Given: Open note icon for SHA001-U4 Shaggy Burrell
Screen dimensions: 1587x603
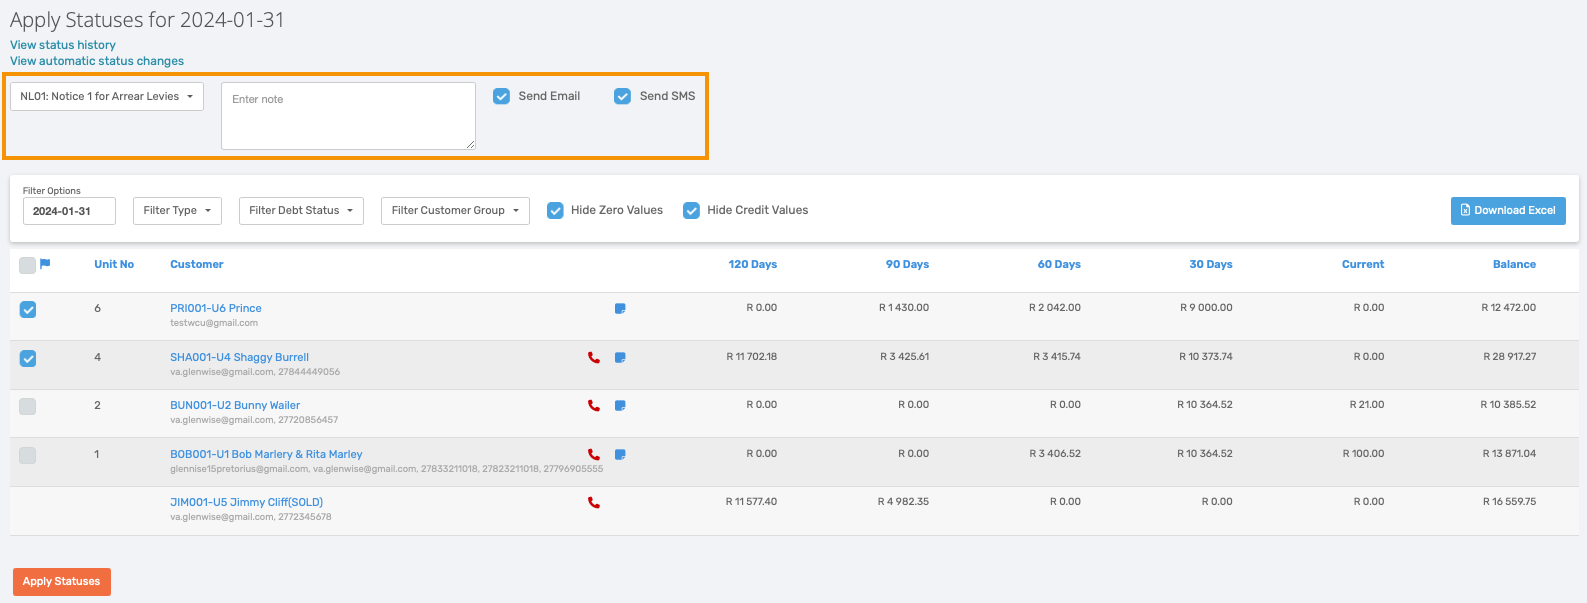Looking at the screenshot, I should tap(620, 357).
